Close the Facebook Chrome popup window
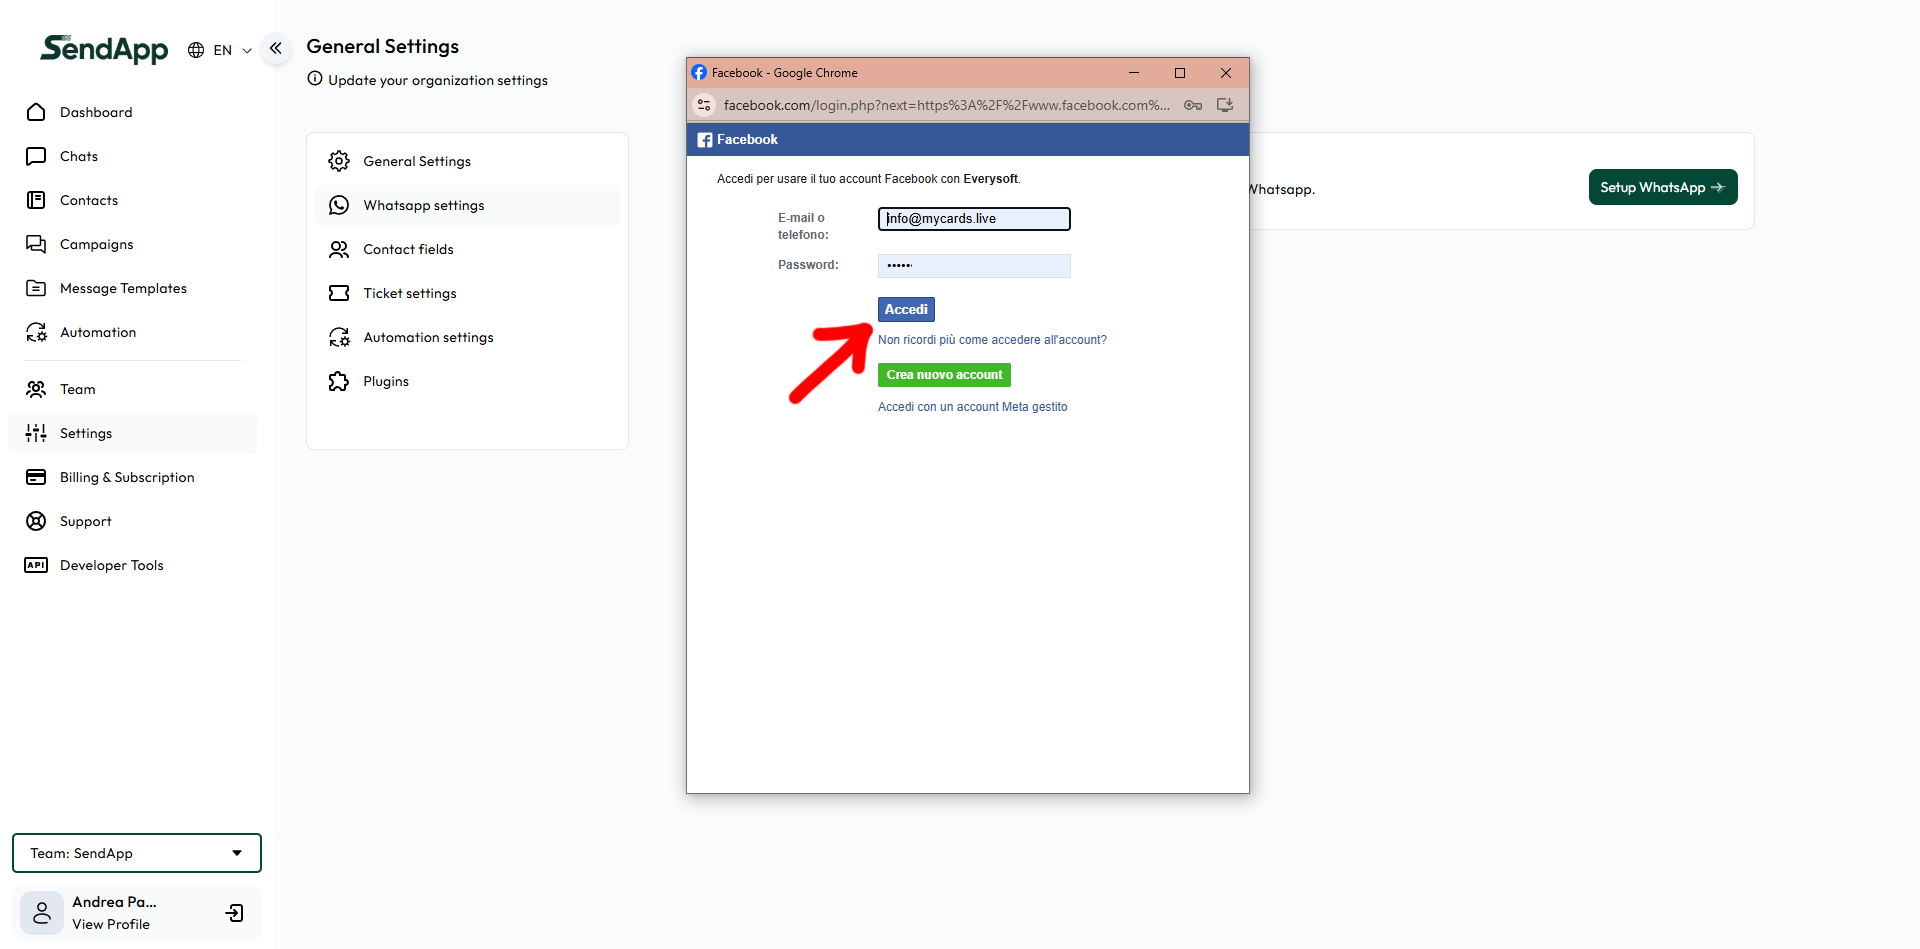1920x949 pixels. [1226, 73]
